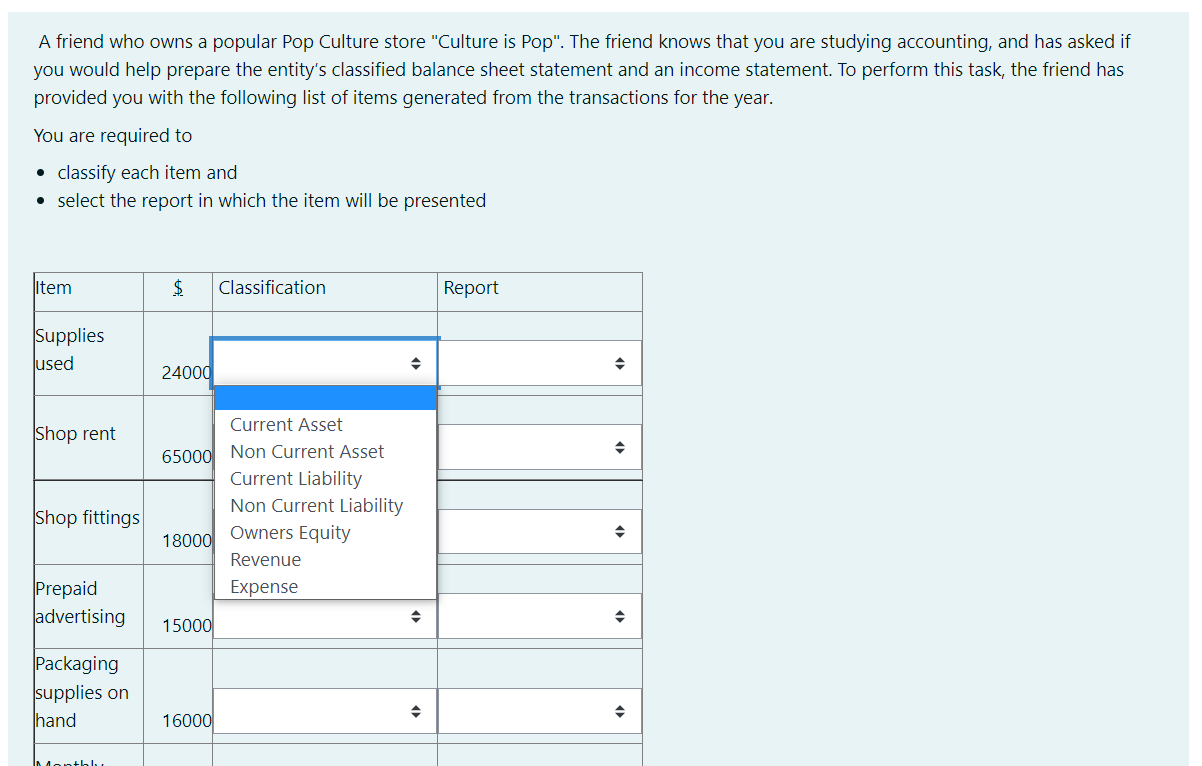This screenshot has height=766, width=1202.
Task: Expand Report dropdown for Packaging supplies
Action: [540, 711]
